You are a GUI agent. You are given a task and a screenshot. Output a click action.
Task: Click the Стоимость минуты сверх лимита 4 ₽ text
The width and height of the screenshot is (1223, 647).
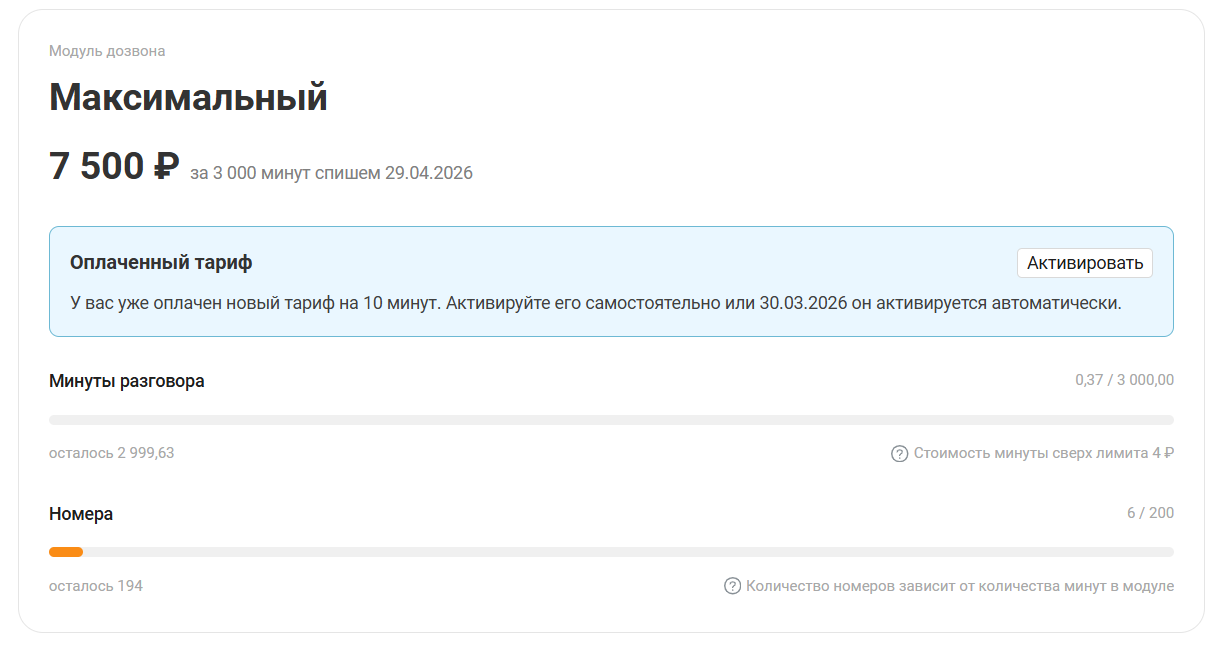pyautogui.click(x=1043, y=453)
